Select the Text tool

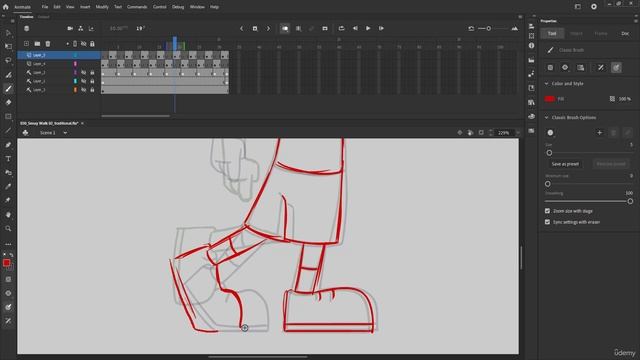pos(8,159)
